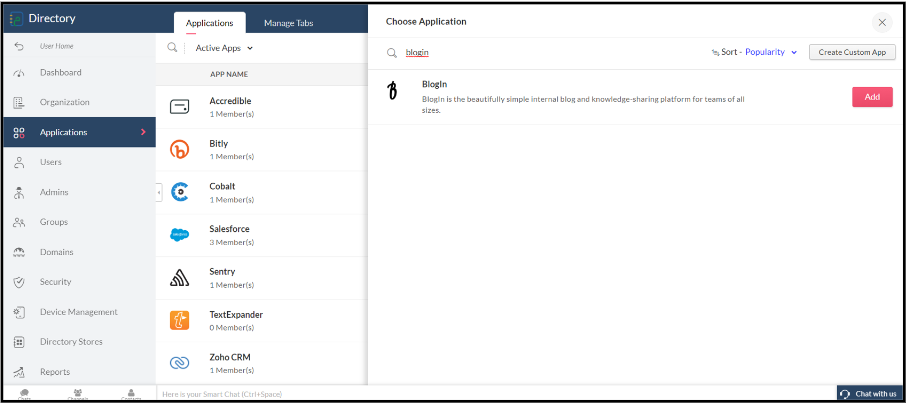Click the Cobalt app logo
This screenshot has width=907, height=403.
click(x=179, y=193)
